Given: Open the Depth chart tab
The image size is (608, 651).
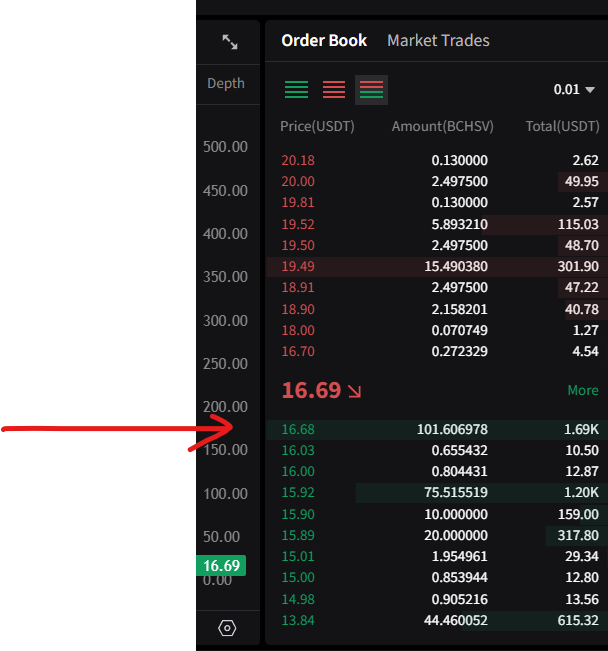Looking at the screenshot, I should coord(226,83).
